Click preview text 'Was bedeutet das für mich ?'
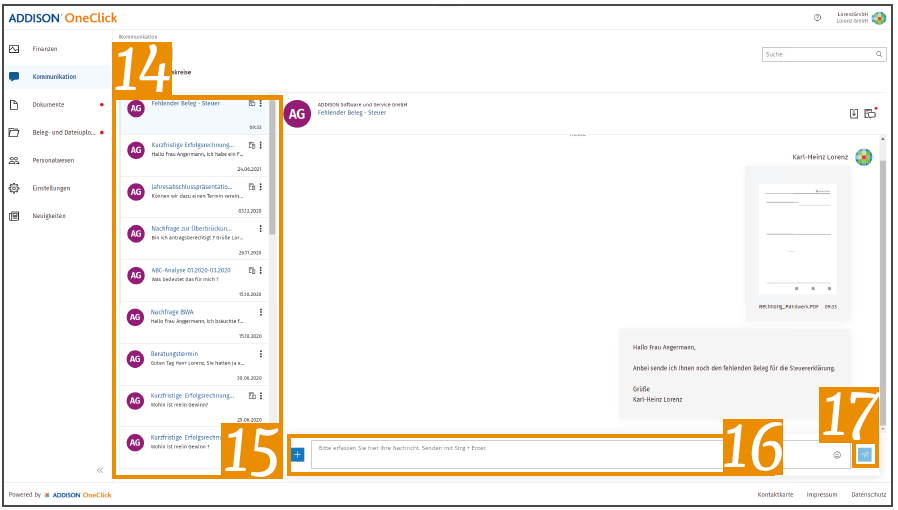The image size is (898, 510). pyautogui.click(x=184, y=280)
